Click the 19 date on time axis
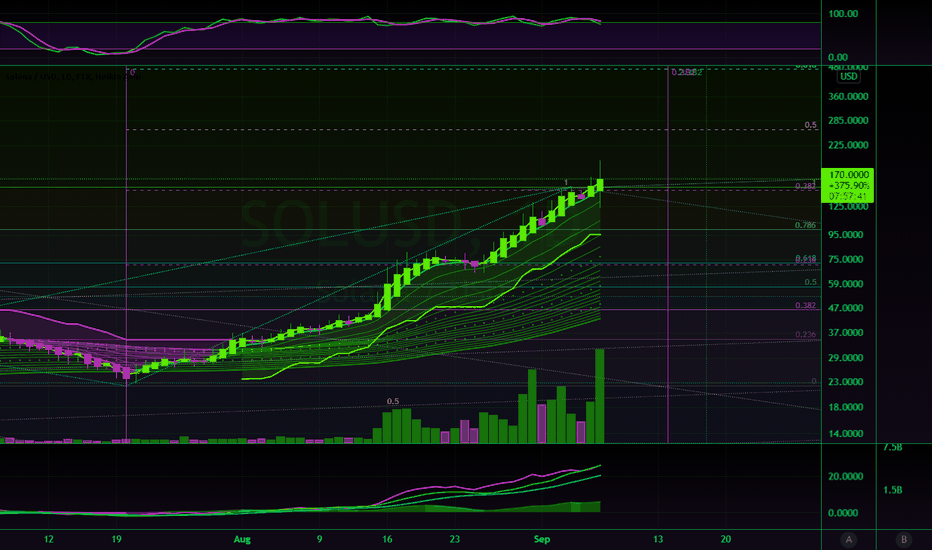The height and width of the screenshot is (550, 932). pyautogui.click(x=116, y=539)
